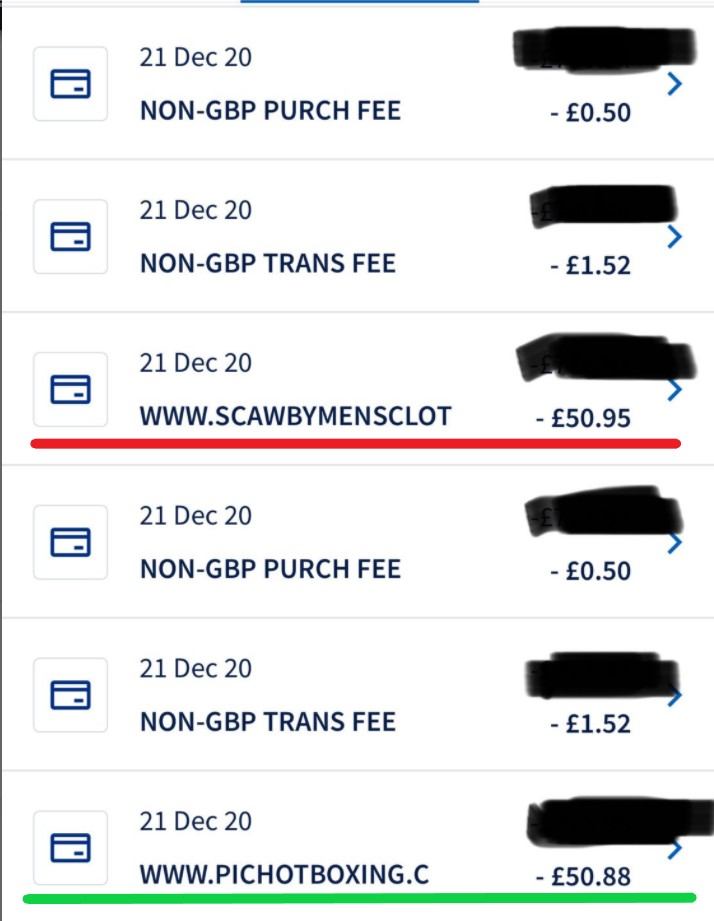Click the card icon of the topmost PURCH FEE
The height and width of the screenshot is (921, 714).
coord(70,84)
